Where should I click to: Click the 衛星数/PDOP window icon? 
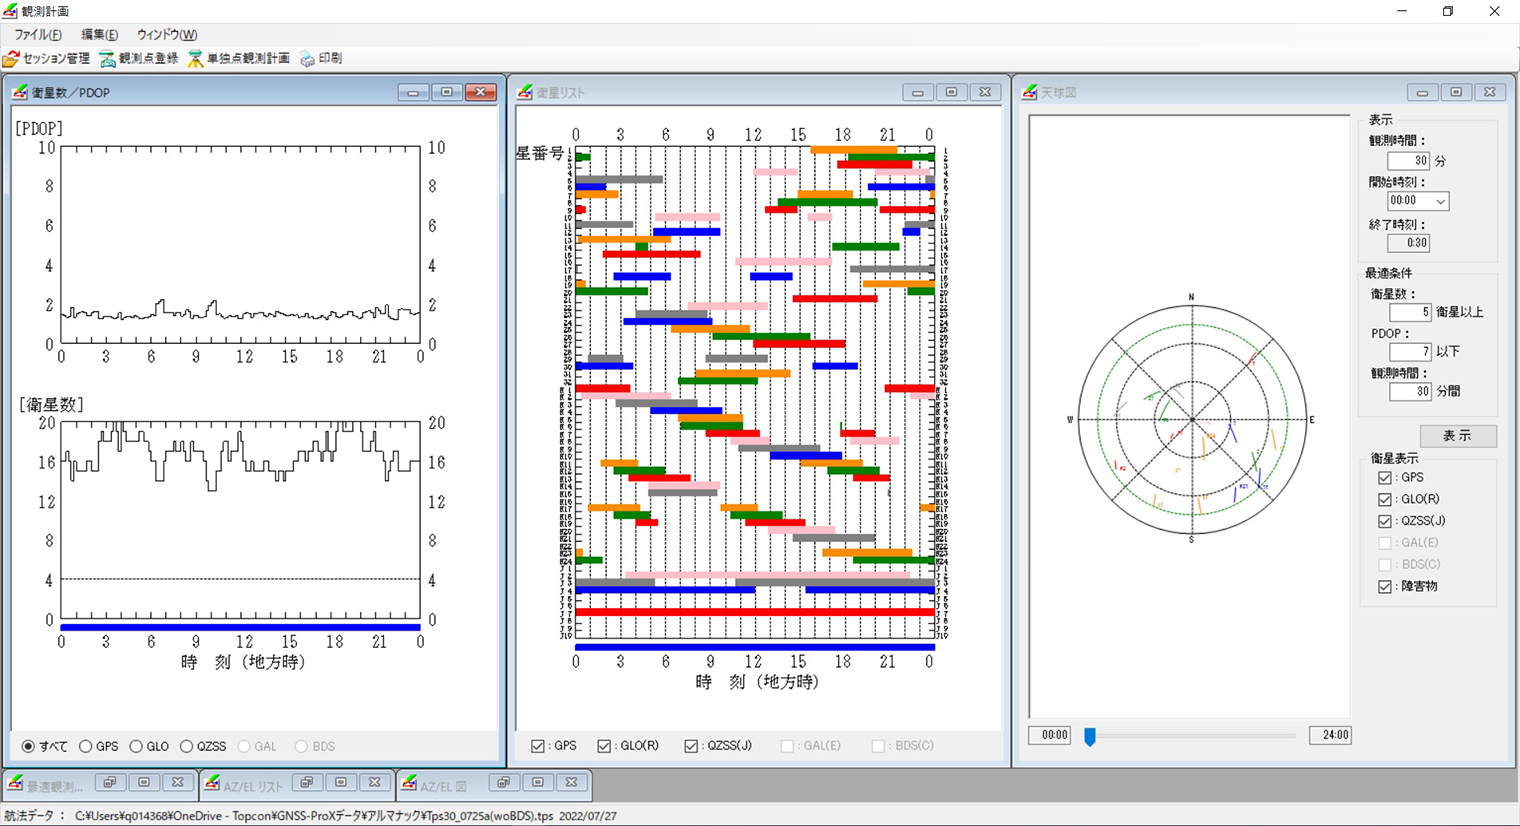tap(20, 92)
